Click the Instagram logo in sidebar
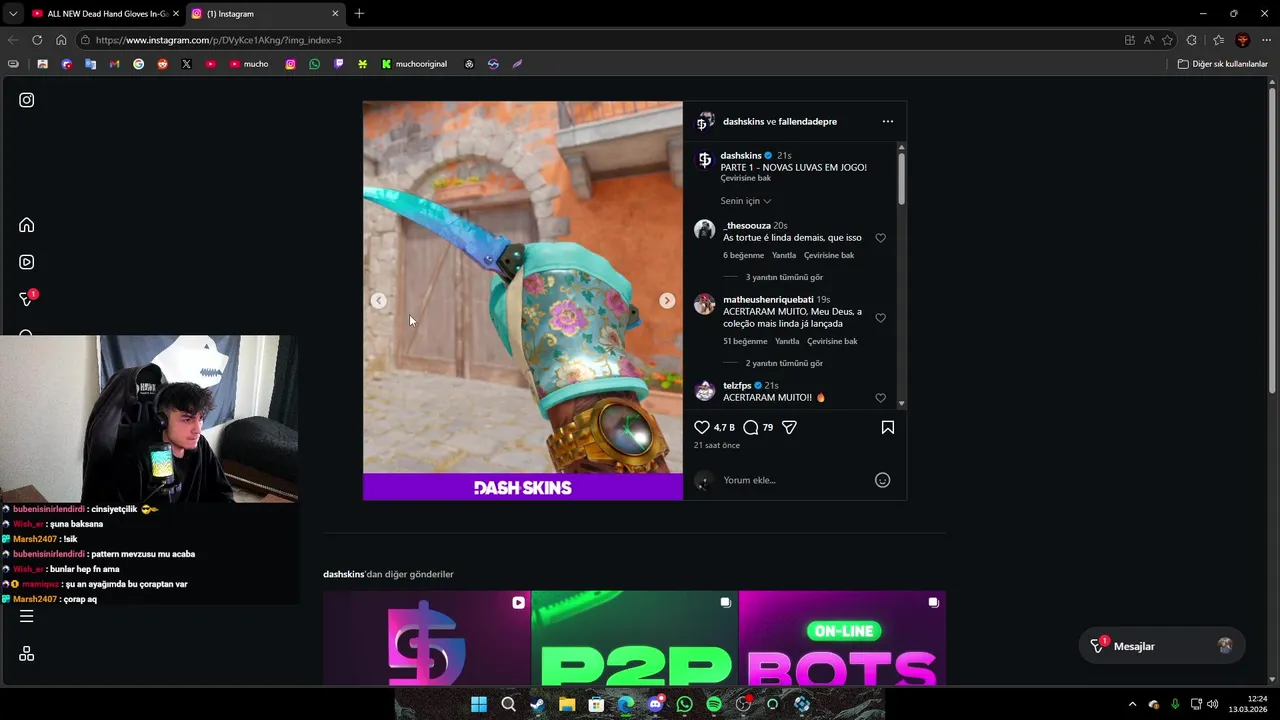The image size is (1280, 720). point(27,100)
